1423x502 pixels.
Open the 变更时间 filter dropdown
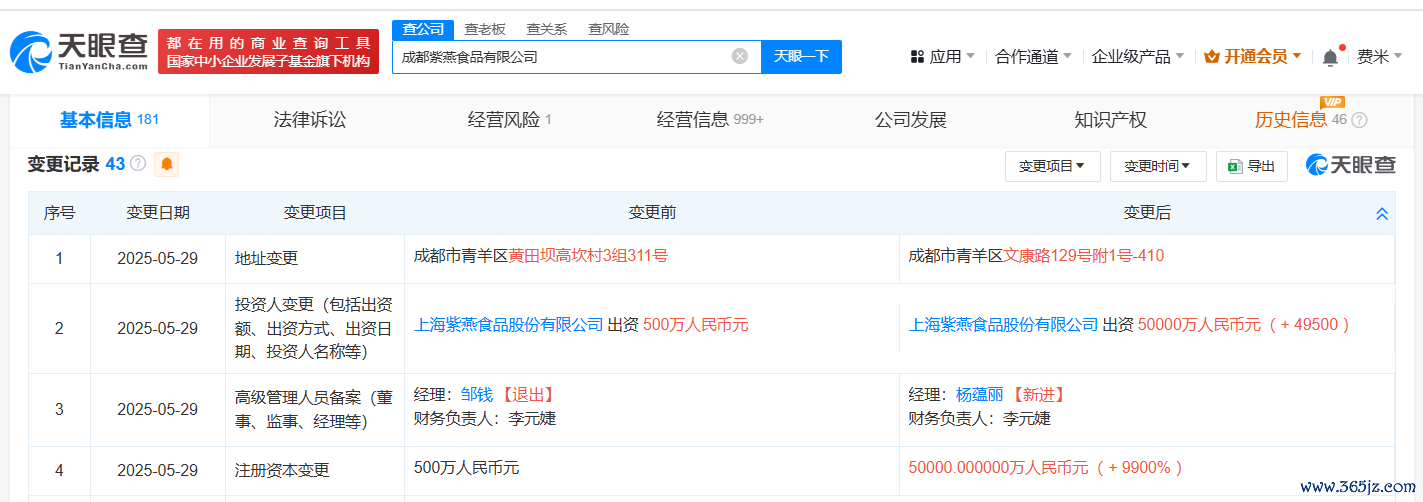pyautogui.click(x=1157, y=166)
